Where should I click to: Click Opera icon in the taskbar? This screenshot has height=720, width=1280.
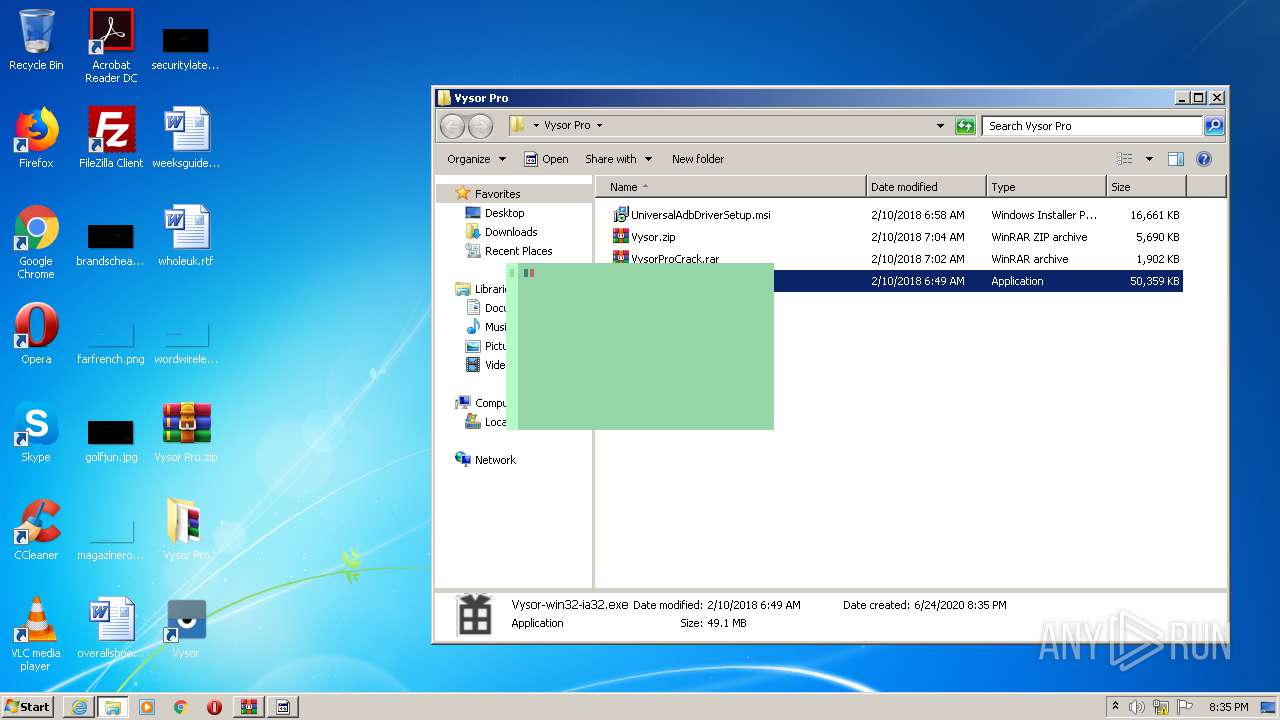point(214,707)
